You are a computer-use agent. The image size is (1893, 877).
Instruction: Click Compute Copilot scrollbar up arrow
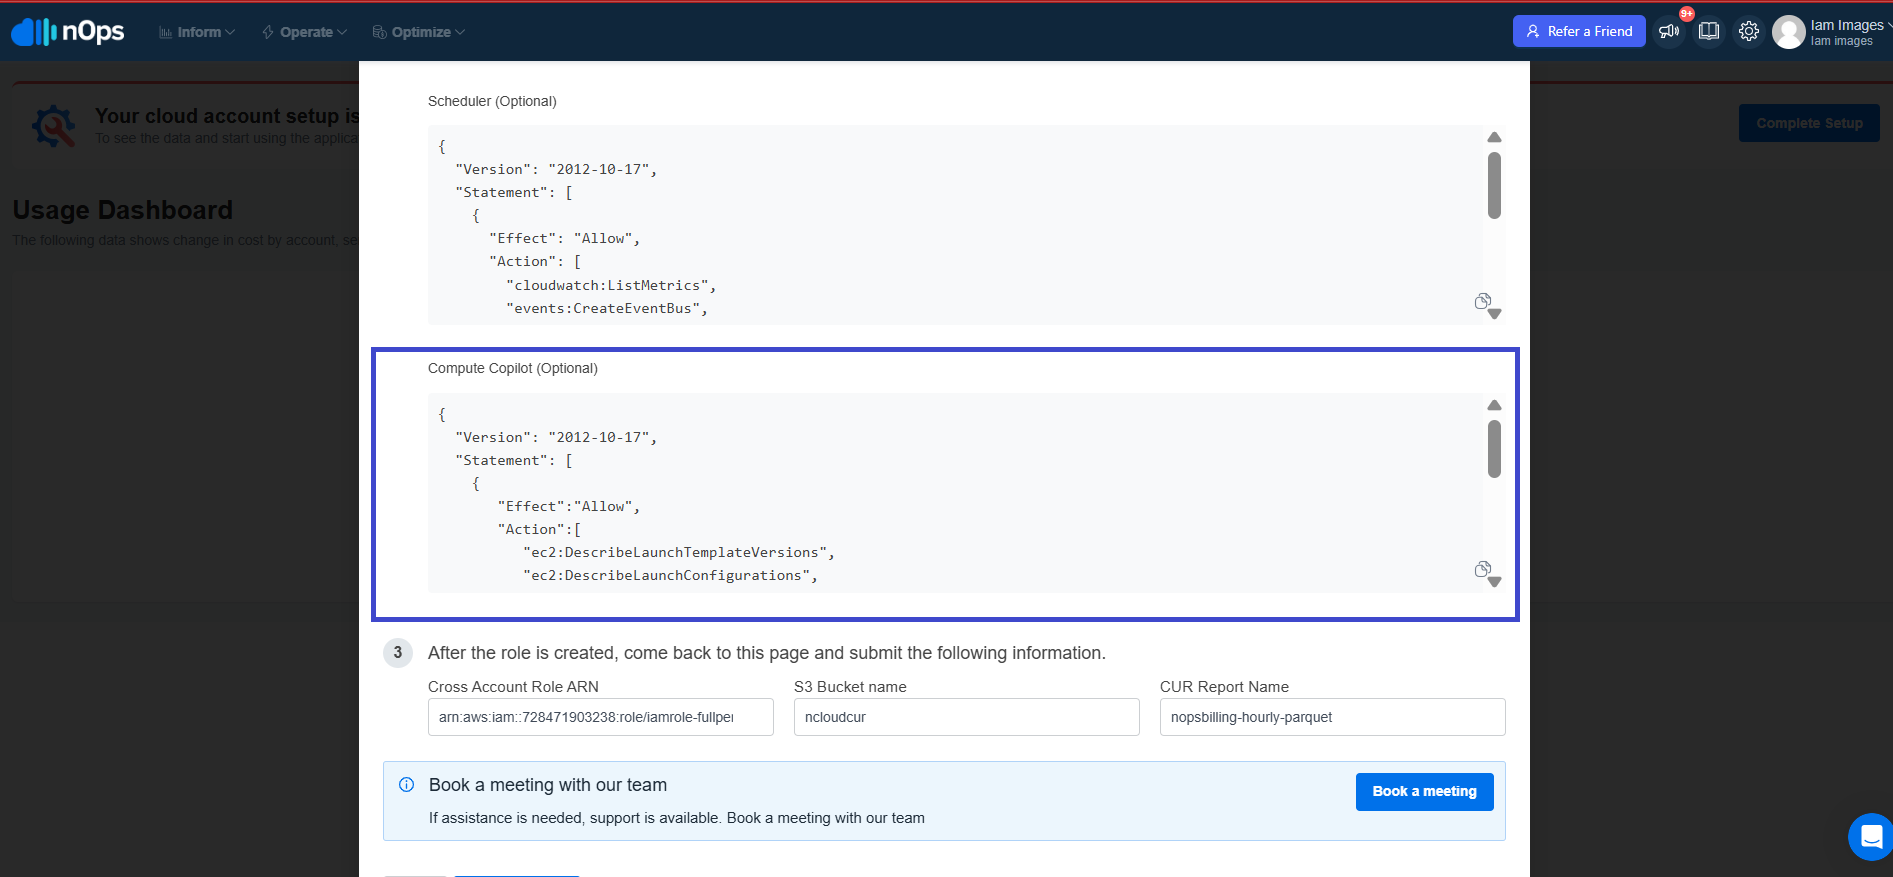coord(1494,405)
